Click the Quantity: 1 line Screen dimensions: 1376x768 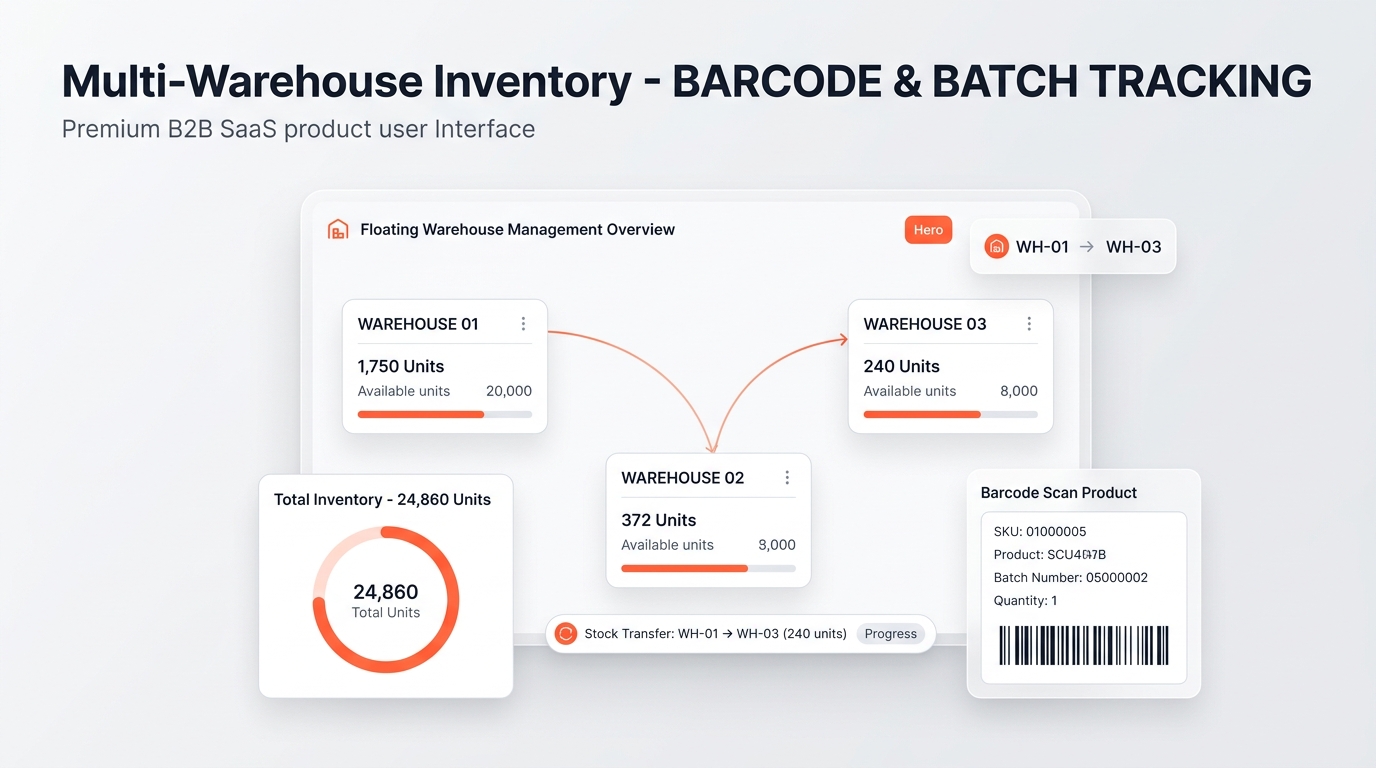pos(1026,600)
